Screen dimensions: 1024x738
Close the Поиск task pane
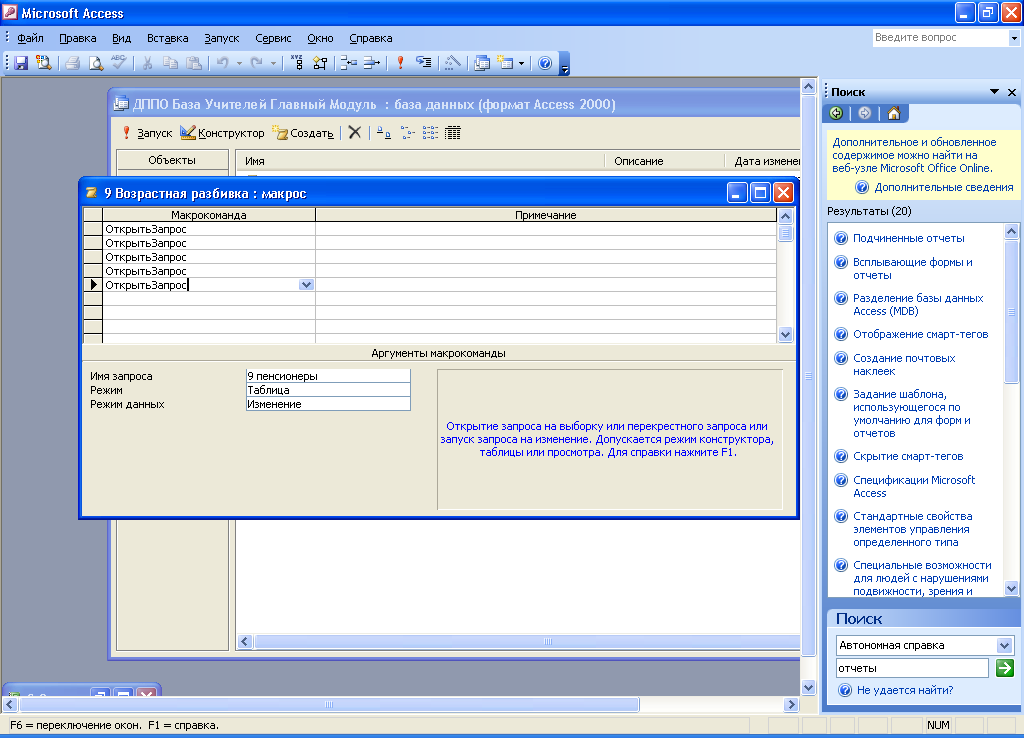coord(1012,92)
